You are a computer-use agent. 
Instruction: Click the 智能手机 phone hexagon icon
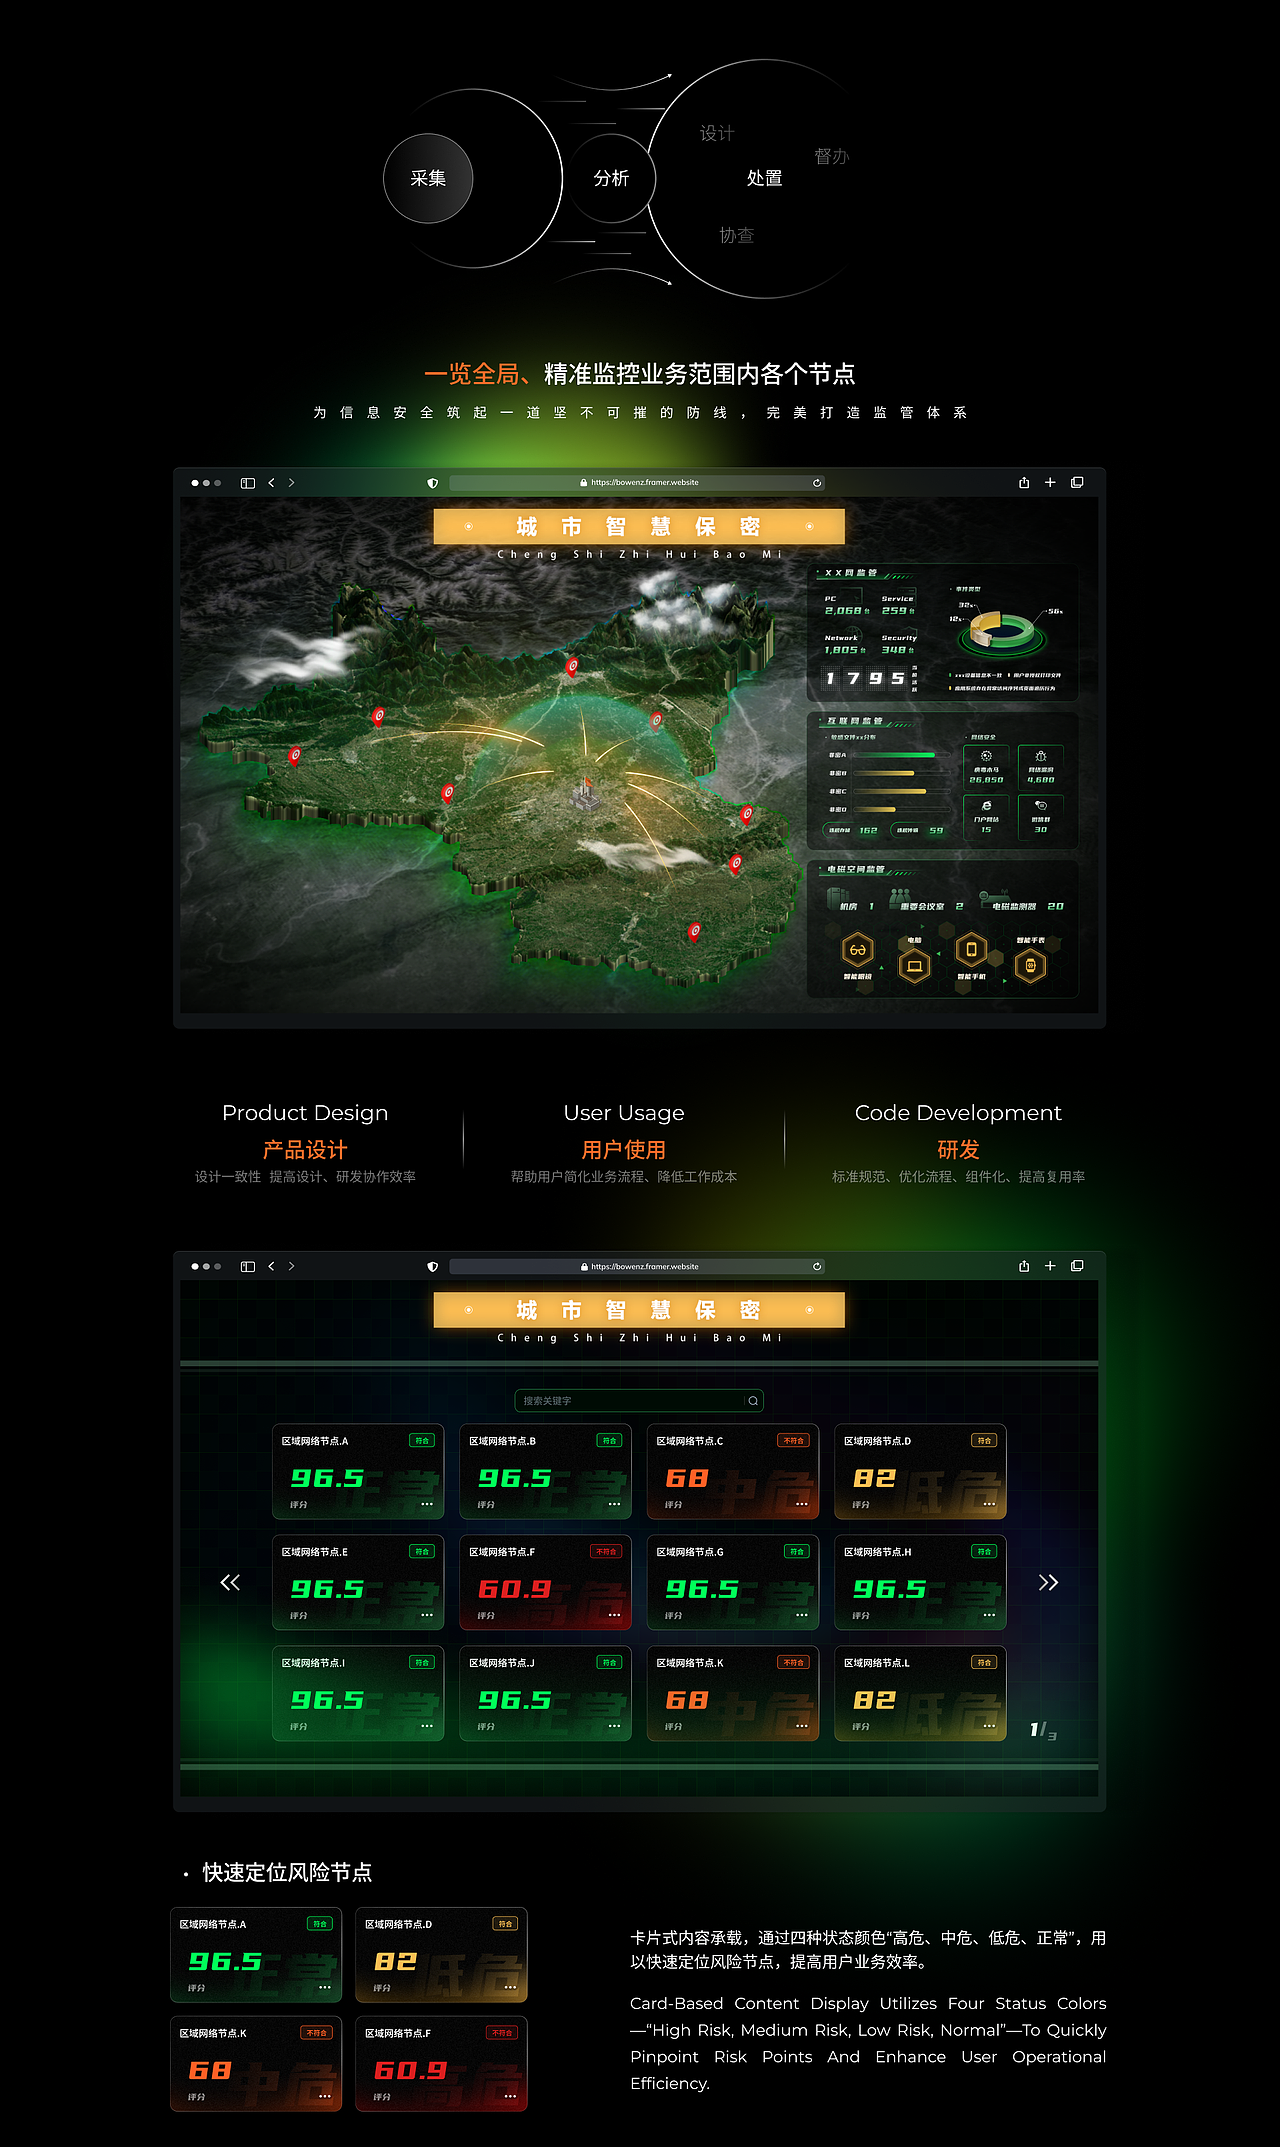pos(971,950)
